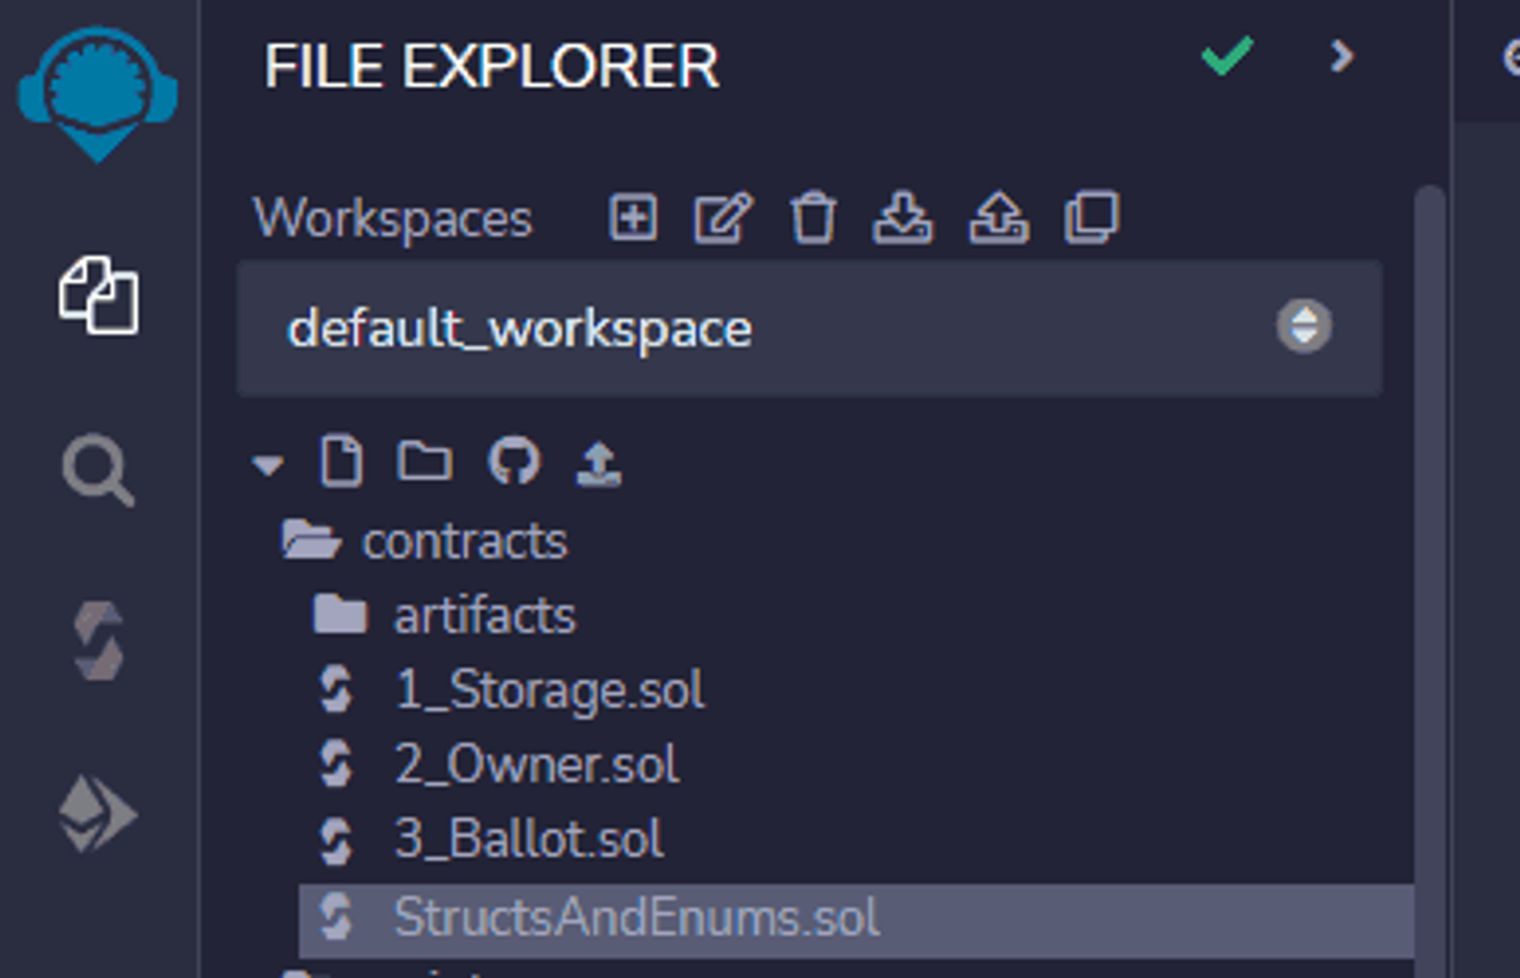Open the Search in files sidebar icon
The image size is (1520, 978).
click(98, 470)
